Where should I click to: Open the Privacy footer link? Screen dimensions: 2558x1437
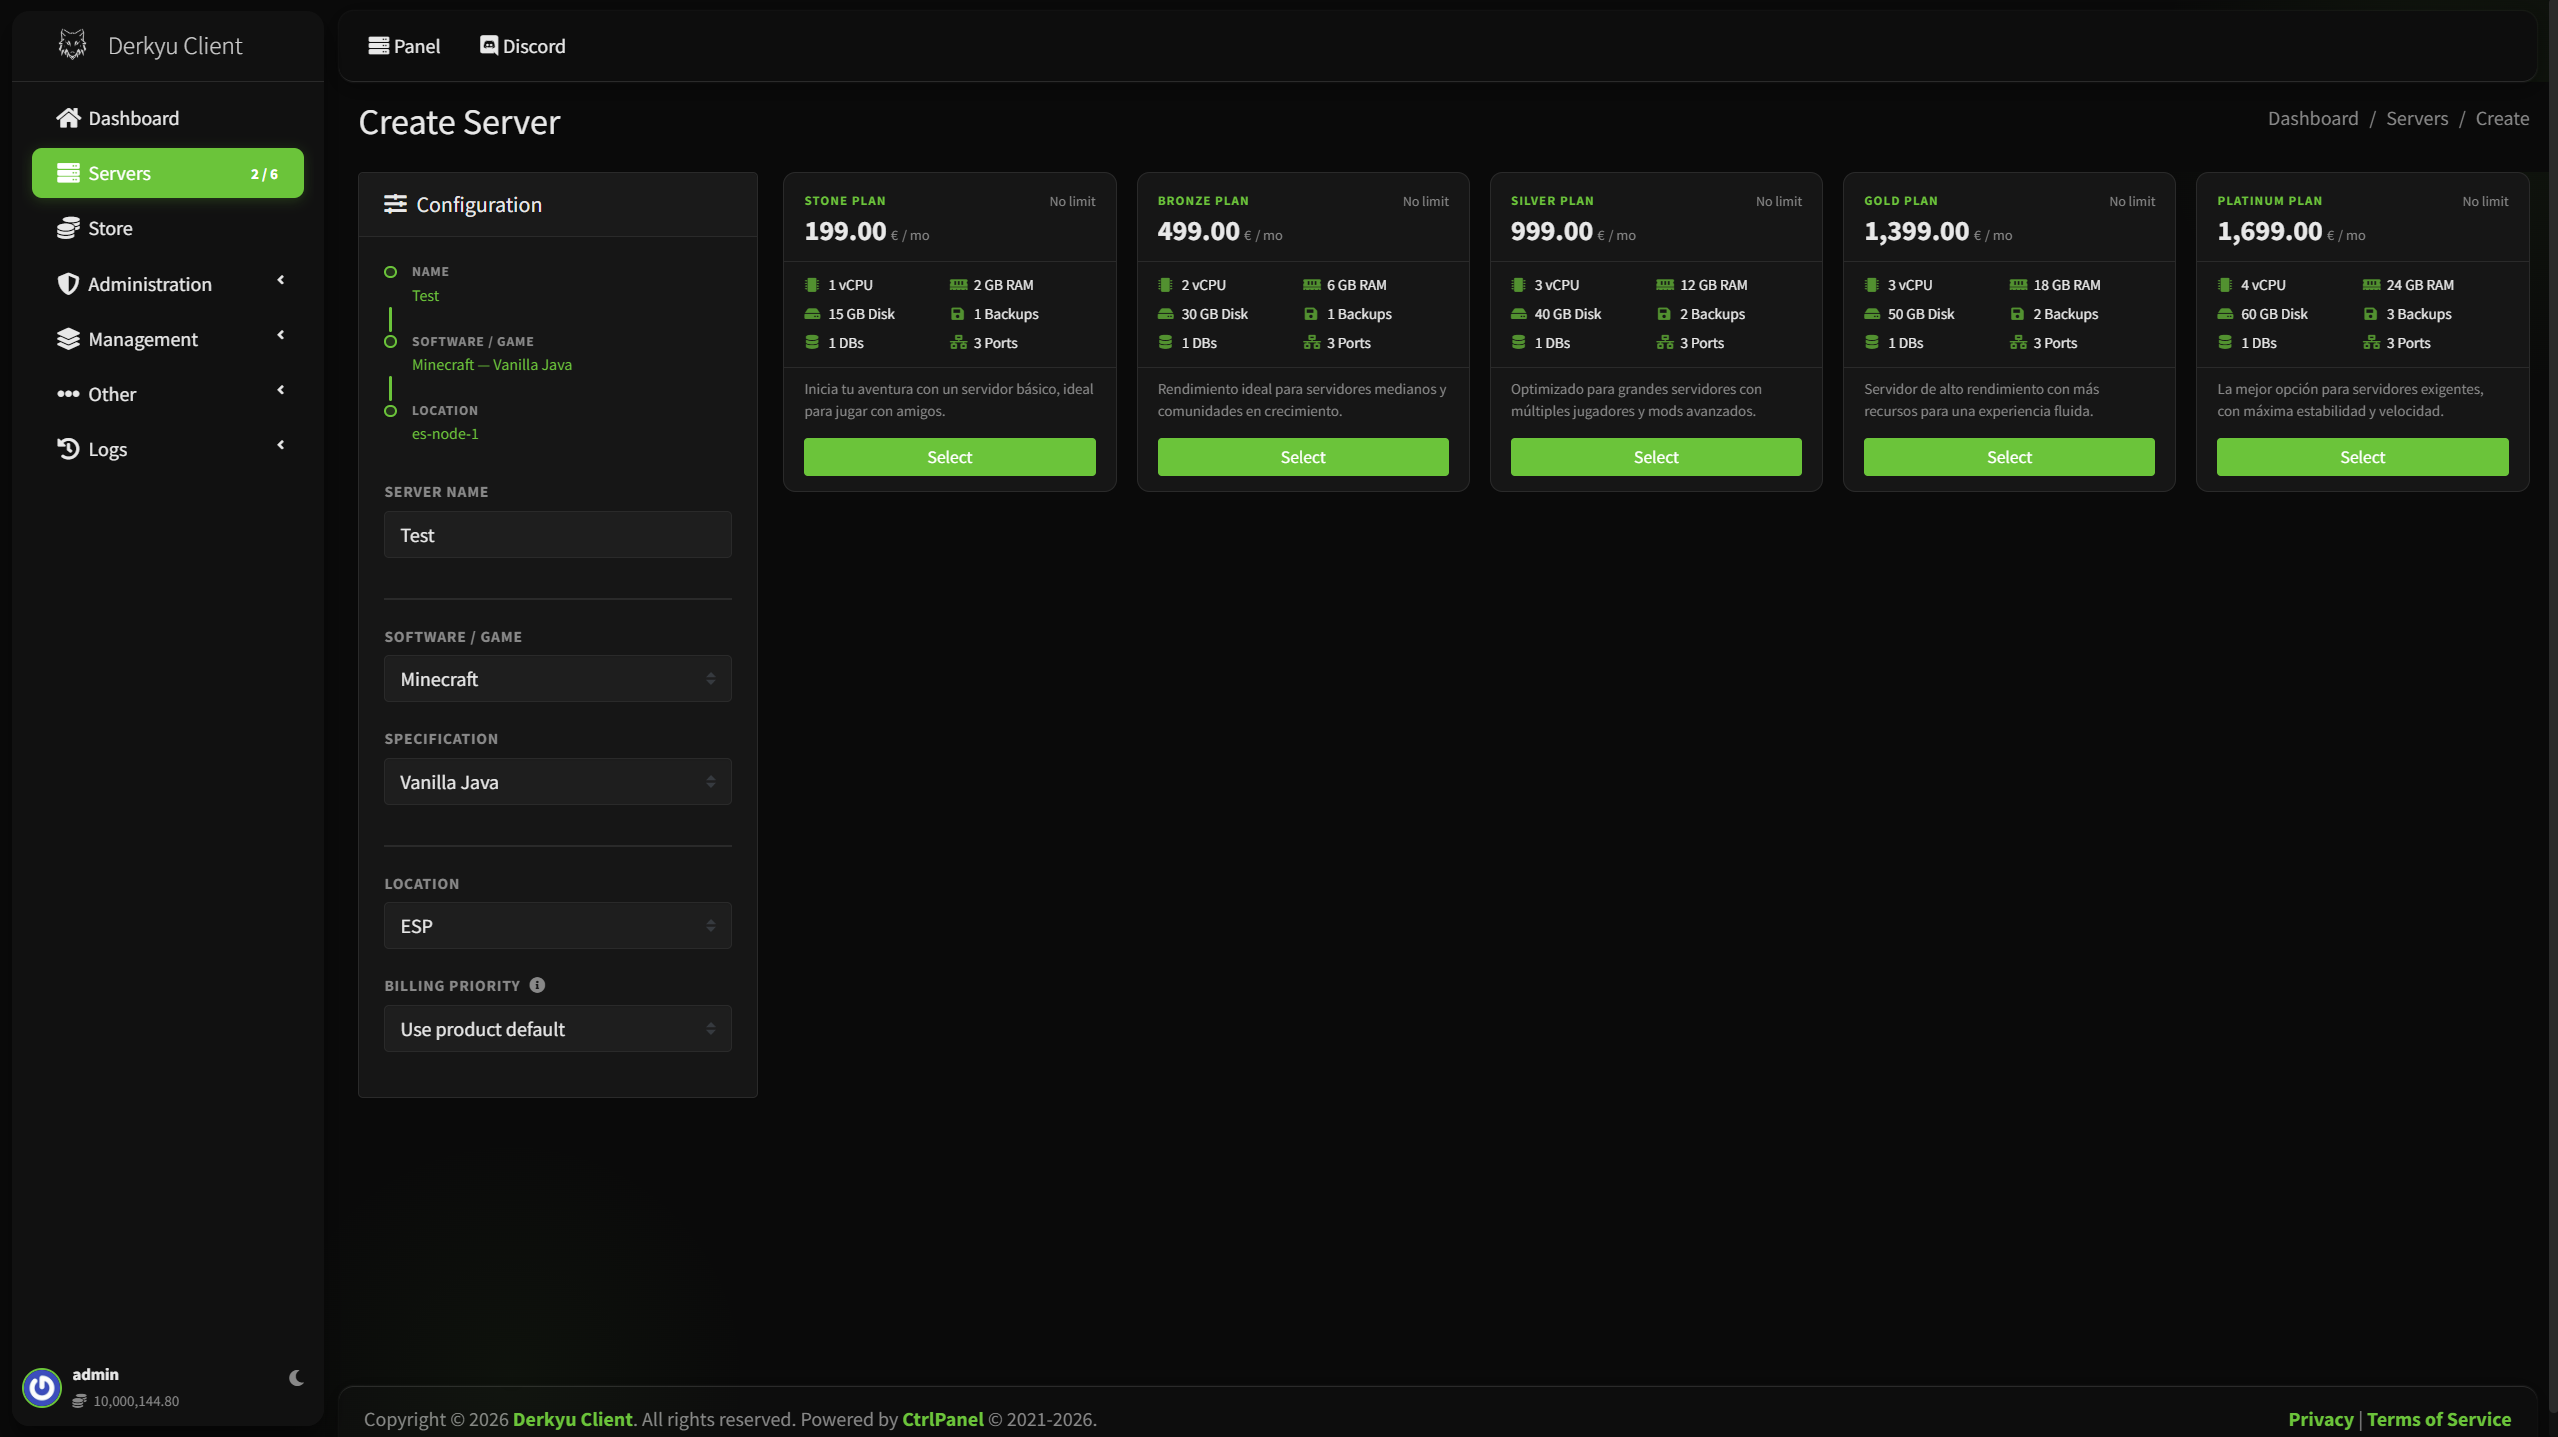2320,1419
